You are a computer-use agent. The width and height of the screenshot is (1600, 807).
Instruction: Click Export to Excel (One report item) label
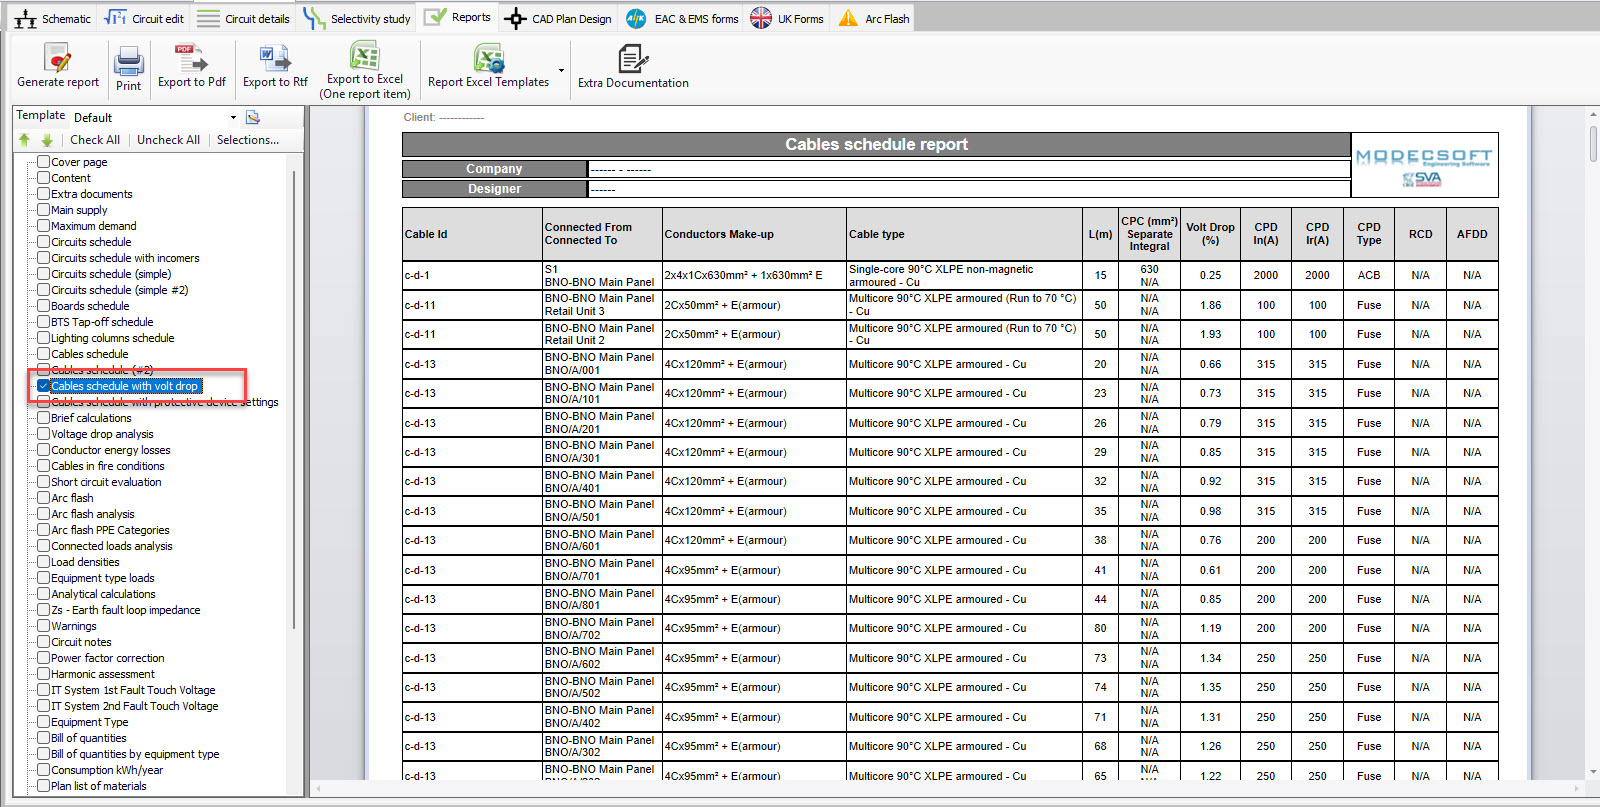point(365,87)
